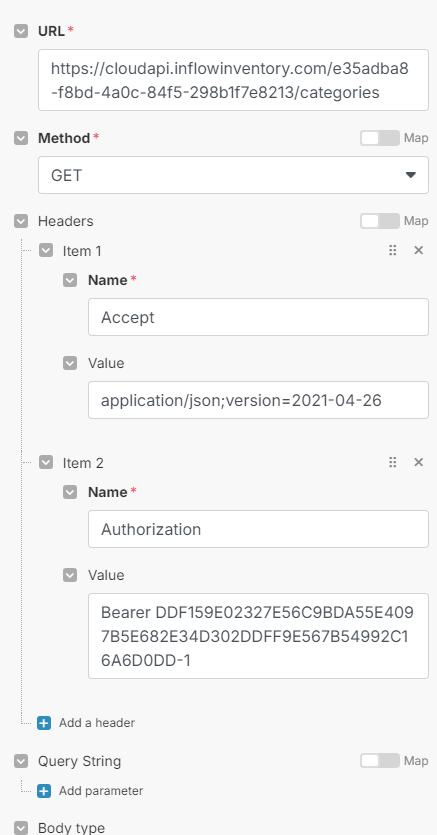This screenshot has height=835, width=437.
Task: Collapse header Item 2
Action: click(46, 462)
